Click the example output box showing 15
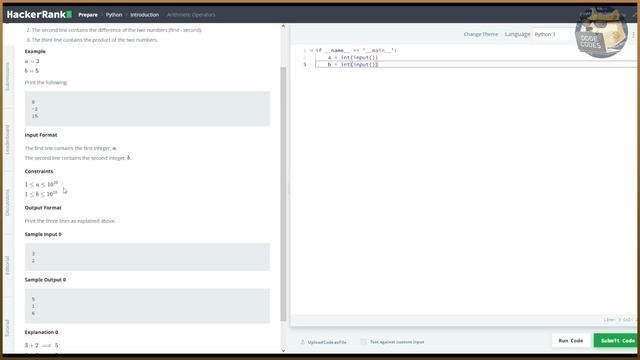Screen dimensions: 640x360 (x=147, y=109)
